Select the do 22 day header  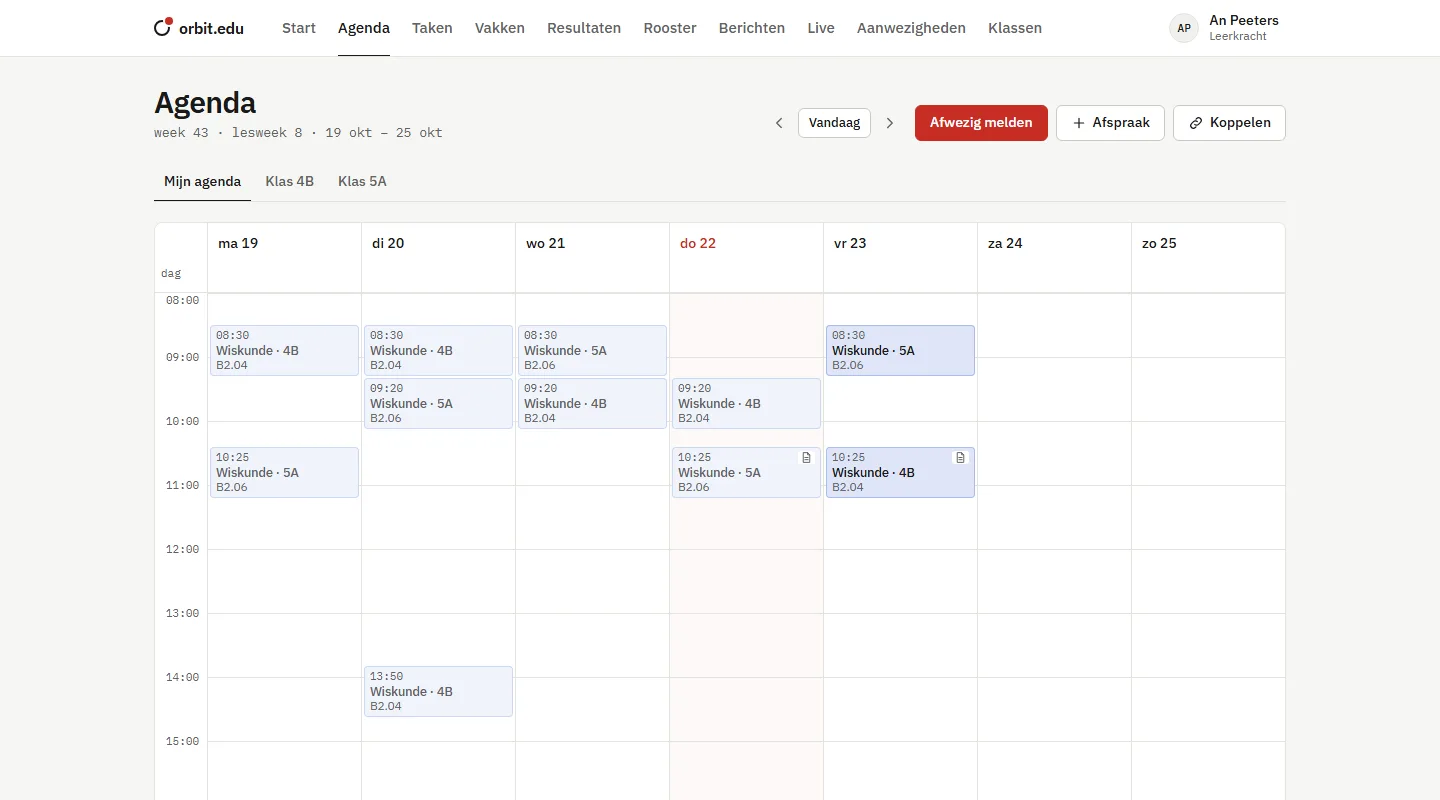coord(698,243)
